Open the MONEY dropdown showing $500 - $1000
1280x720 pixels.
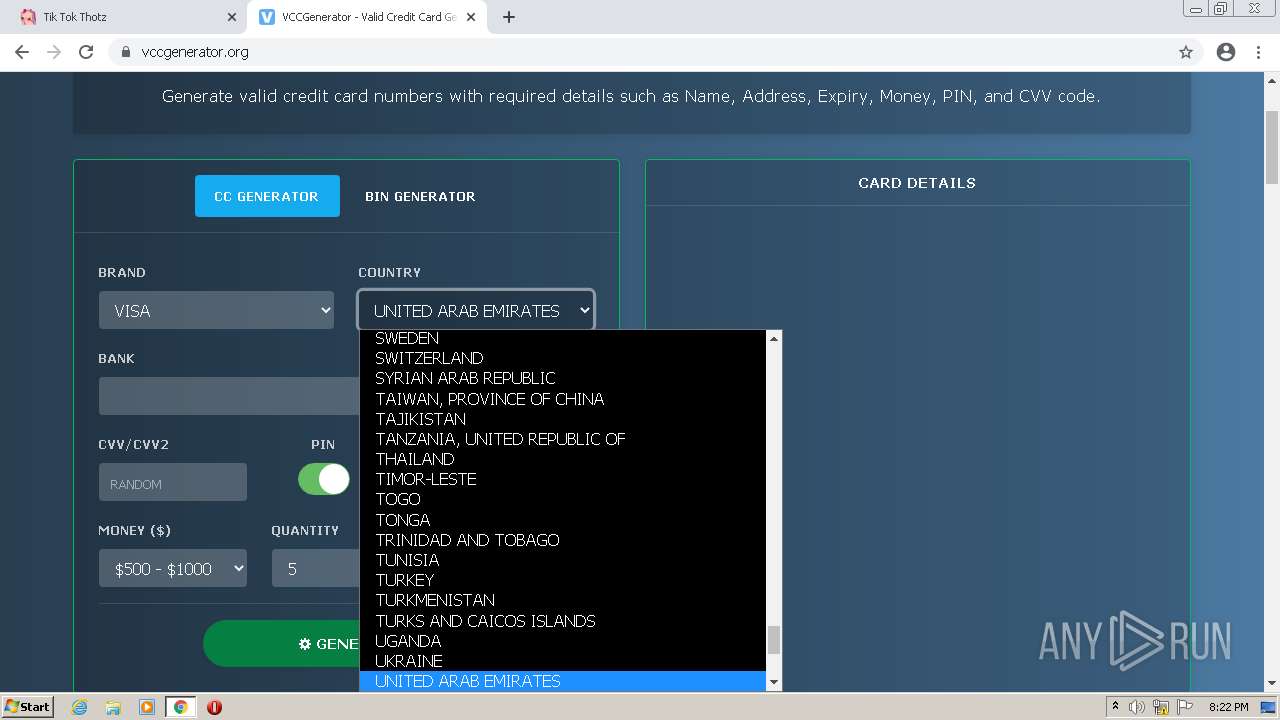click(173, 568)
